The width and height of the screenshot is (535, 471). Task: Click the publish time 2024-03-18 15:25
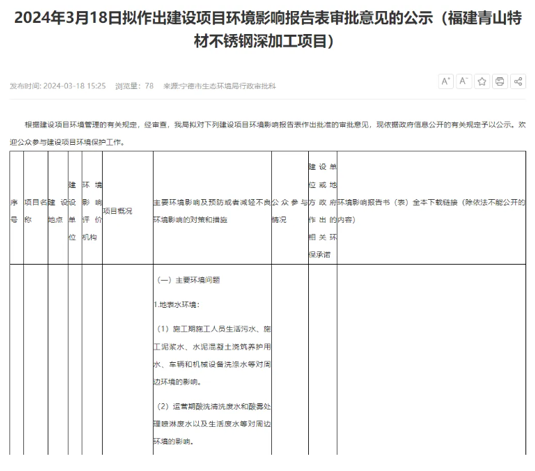pyautogui.click(x=58, y=86)
